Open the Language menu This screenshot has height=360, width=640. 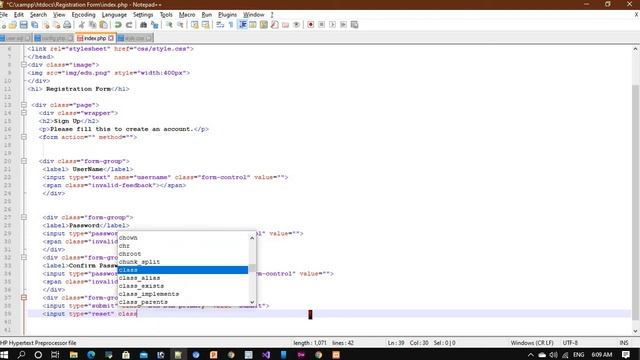tap(114, 15)
